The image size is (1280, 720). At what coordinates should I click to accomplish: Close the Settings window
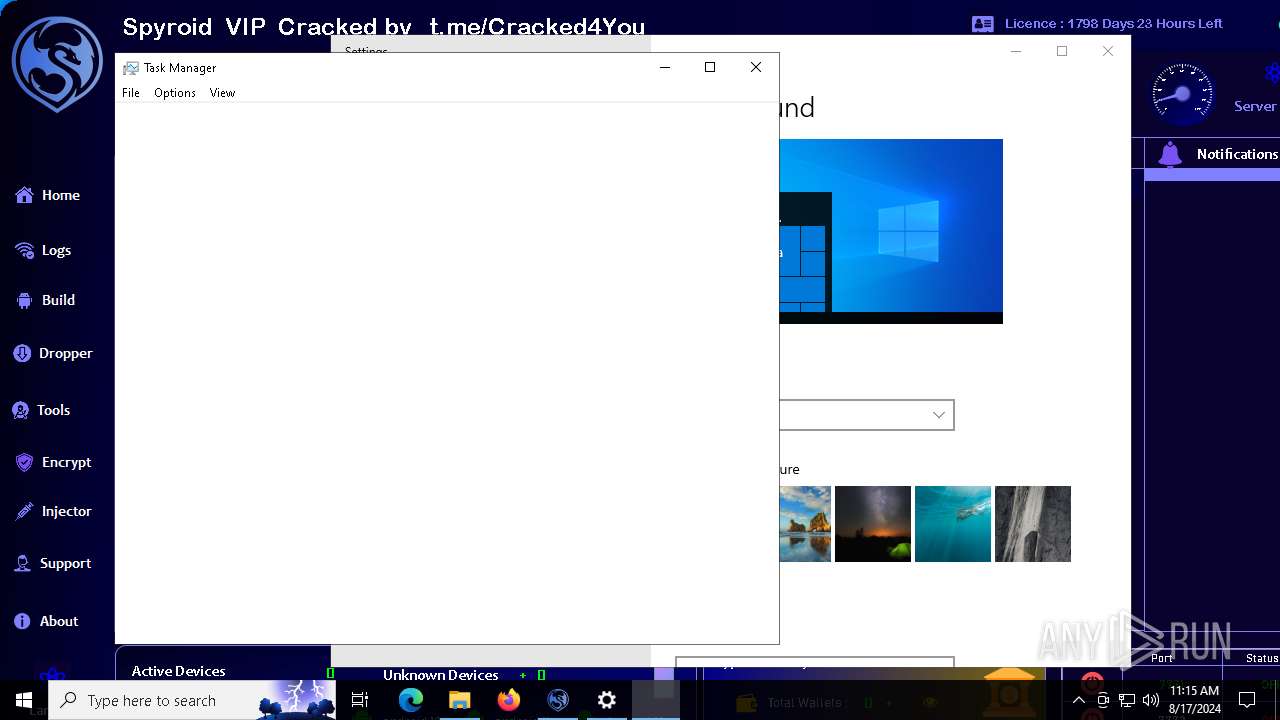click(1107, 51)
